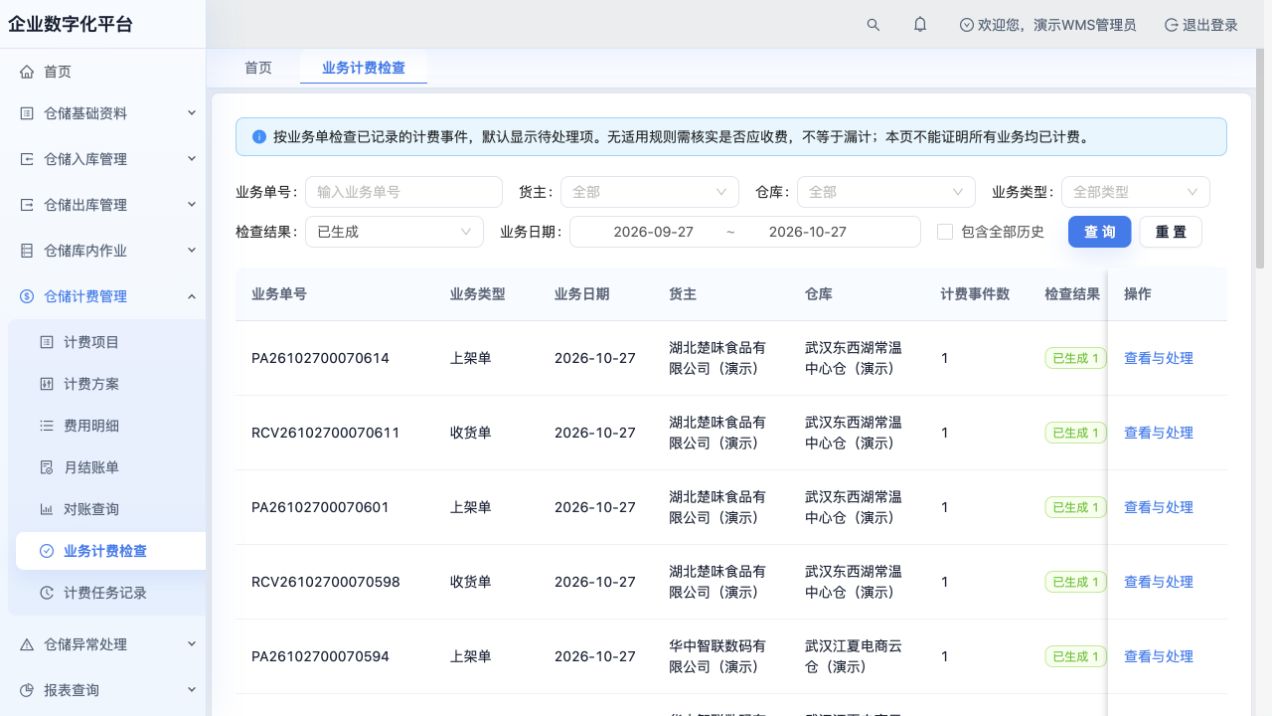Viewport: 1272px width, 716px height.
Task: Click the 重置 button
Action: click(1170, 232)
